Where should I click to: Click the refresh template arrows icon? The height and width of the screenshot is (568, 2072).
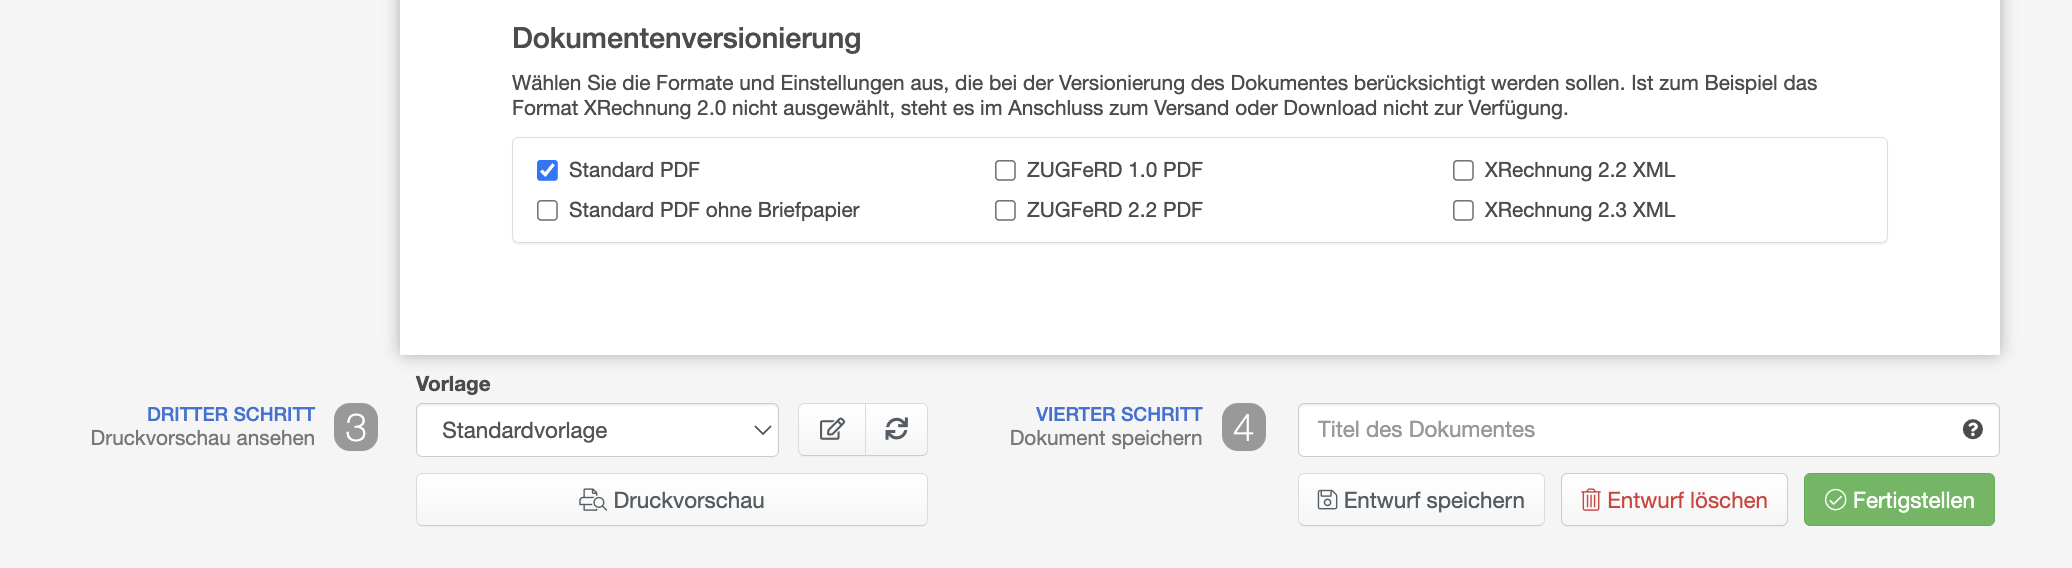coord(896,429)
